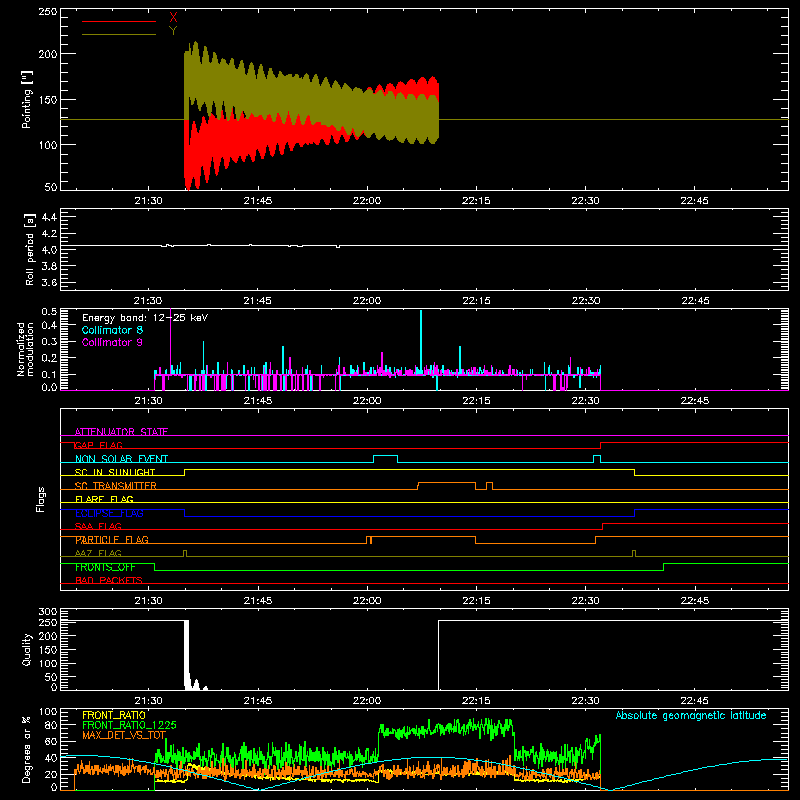Click the 80 tick on Degrees axis
The height and width of the screenshot is (800, 800).
(x=51, y=726)
